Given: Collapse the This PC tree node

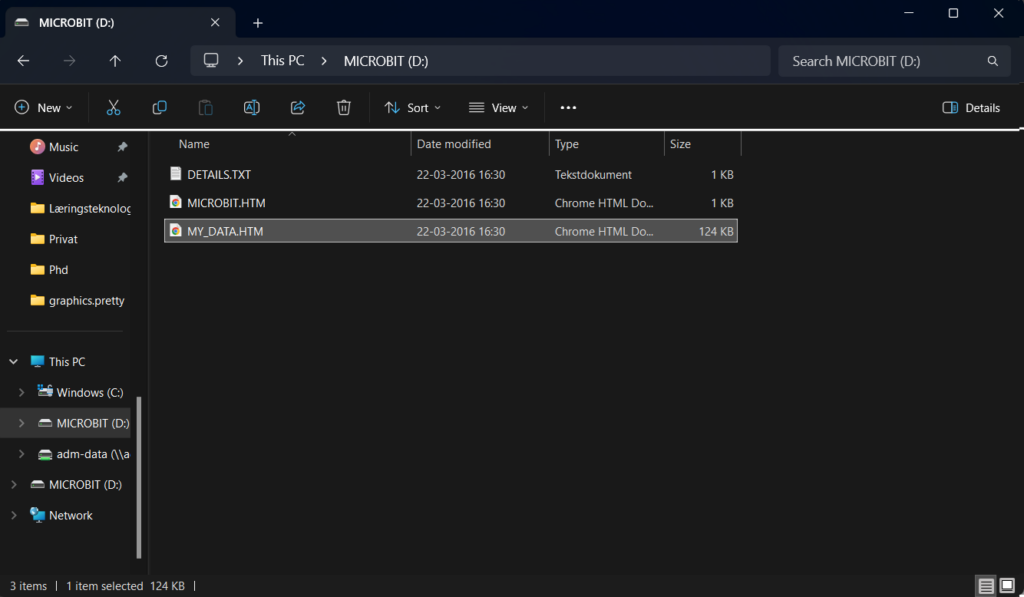Looking at the screenshot, I should coord(13,361).
